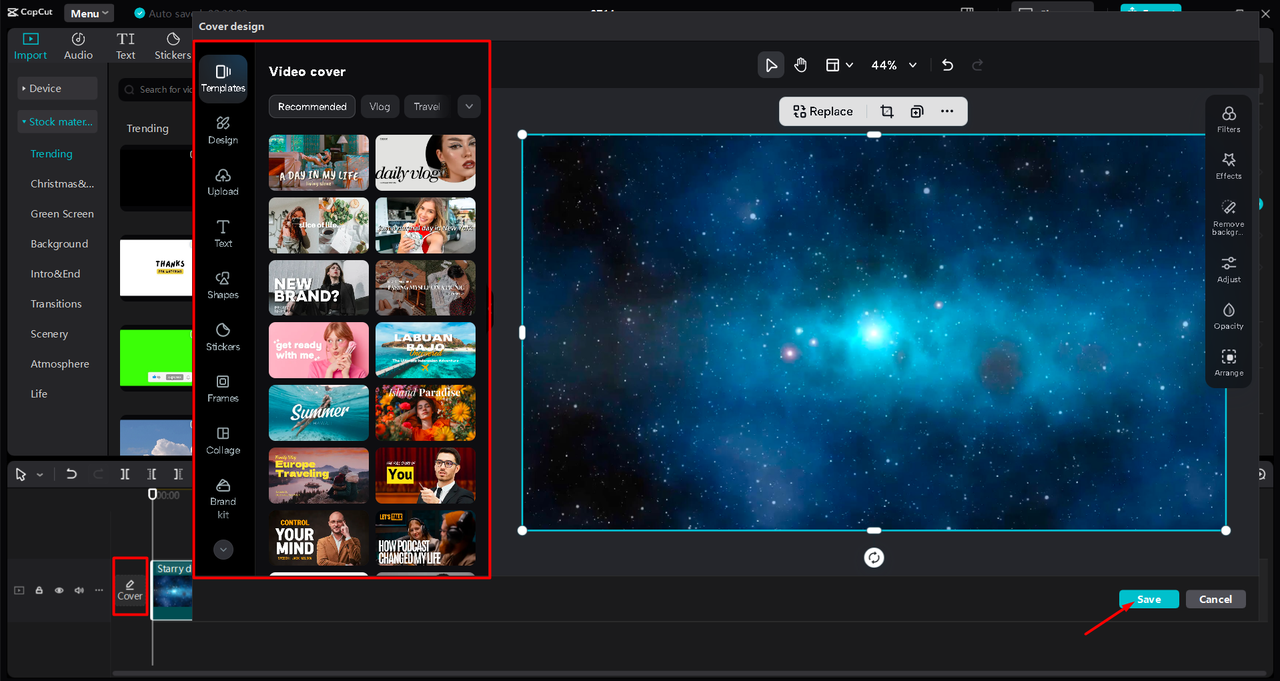This screenshot has height=681, width=1280.
Task: Click the rotate handle below the image
Action: tap(874, 558)
